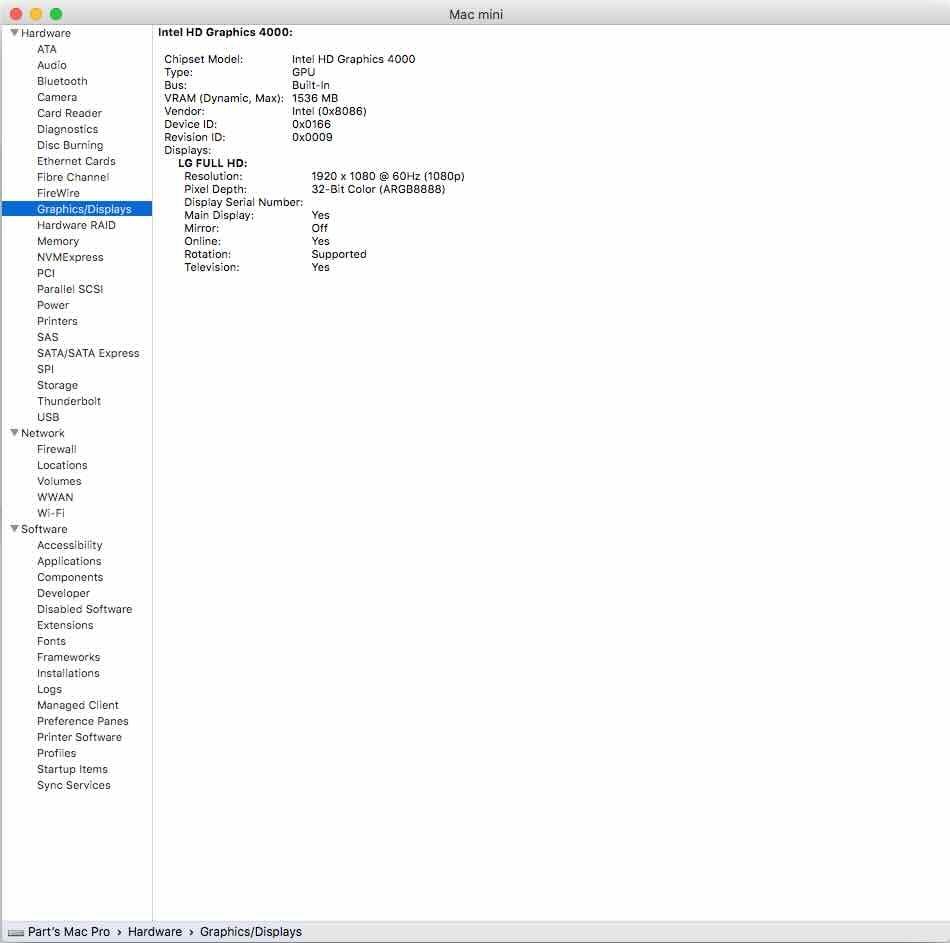This screenshot has height=943, width=950.
Task: Open the Storage entry
Action: 57,385
